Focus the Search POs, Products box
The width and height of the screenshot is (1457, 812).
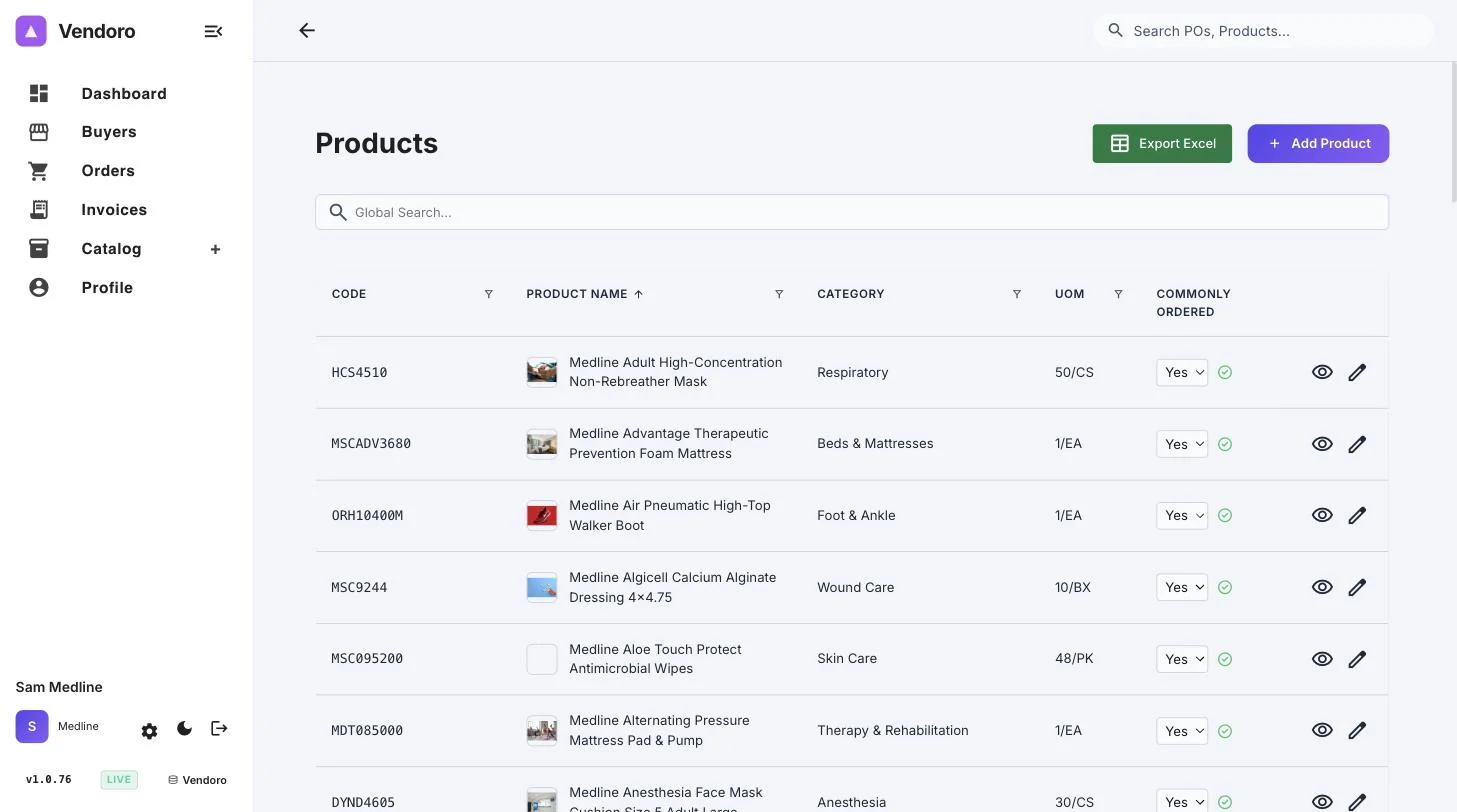pos(1264,31)
